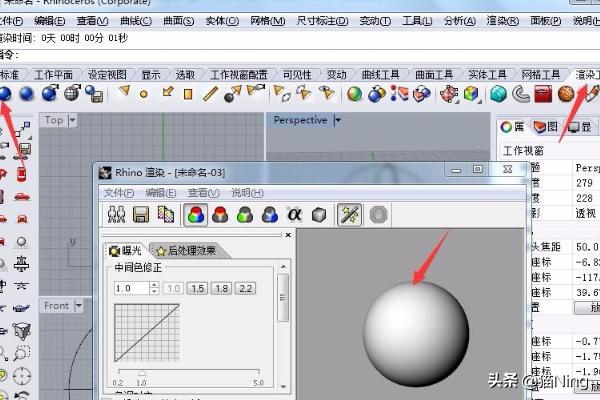Toggle the green channel view

coord(245,215)
